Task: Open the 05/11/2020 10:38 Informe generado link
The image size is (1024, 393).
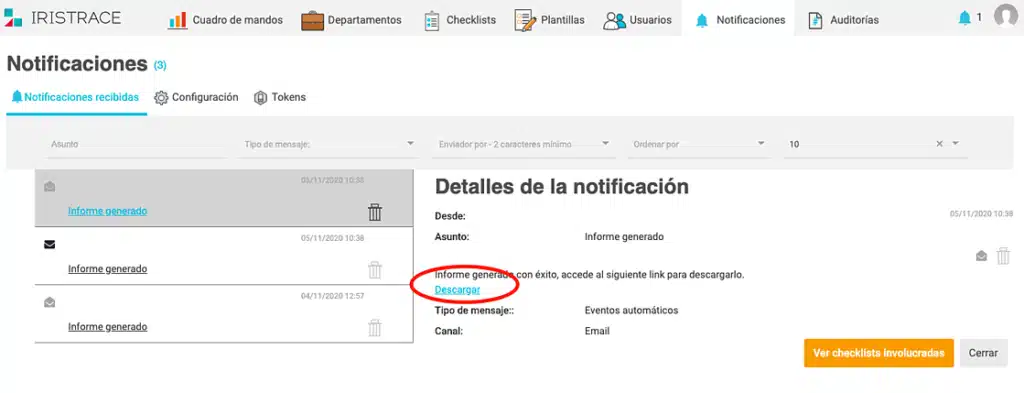Action: click(x=107, y=268)
